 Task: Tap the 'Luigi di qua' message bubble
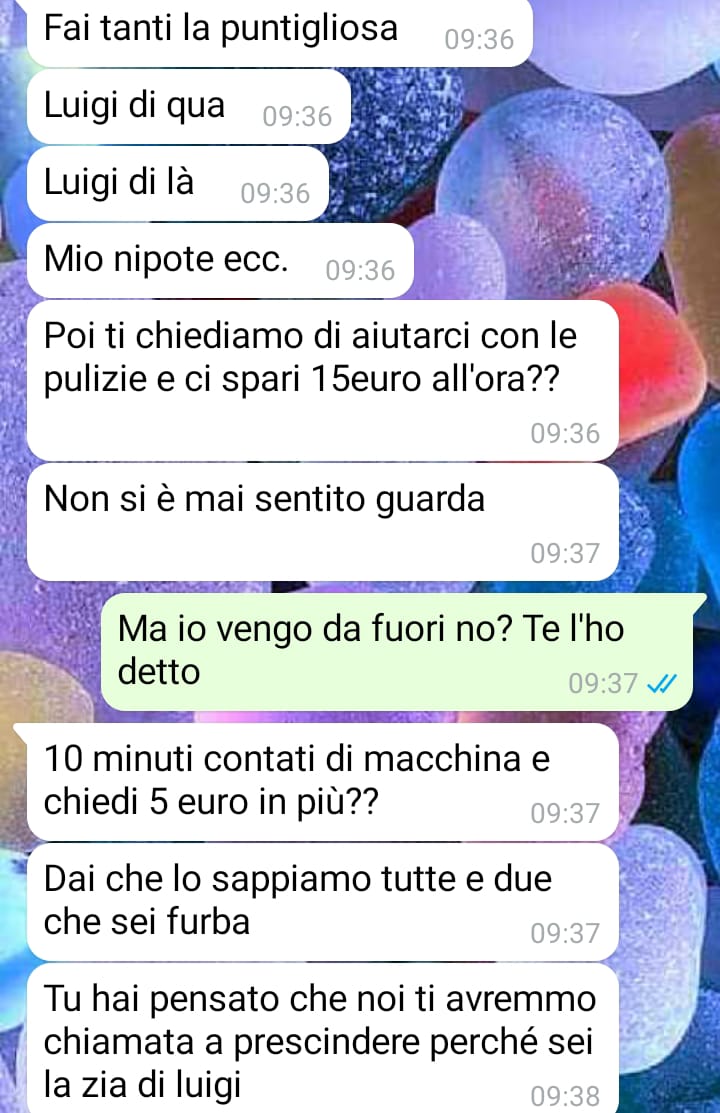(x=189, y=106)
